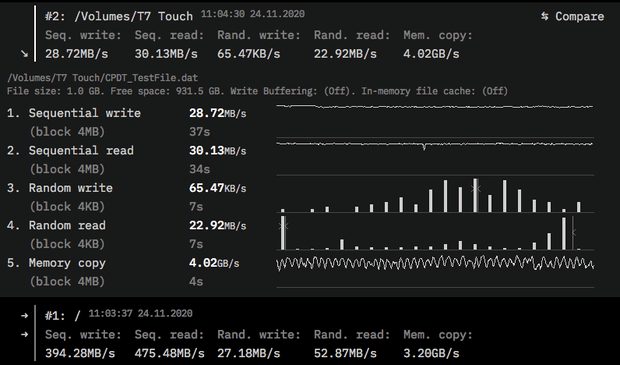Click the Random write bar chart

click(435, 195)
